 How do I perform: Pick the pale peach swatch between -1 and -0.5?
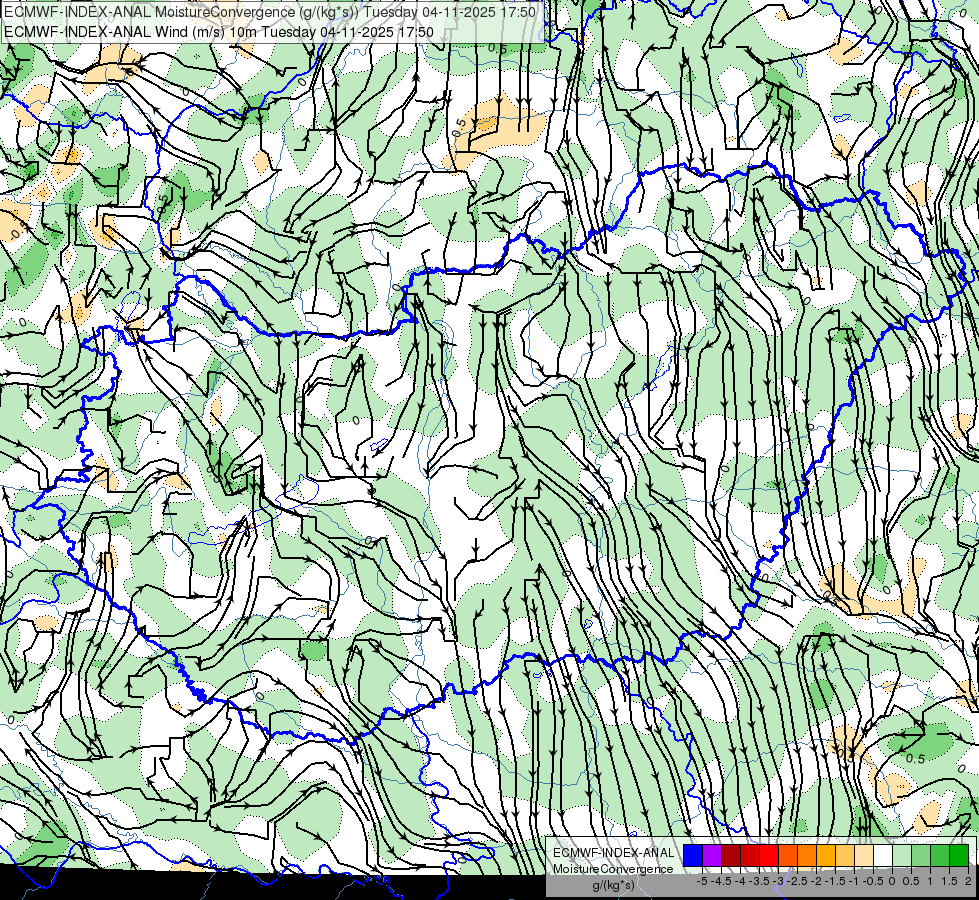click(x=864, y=855)
